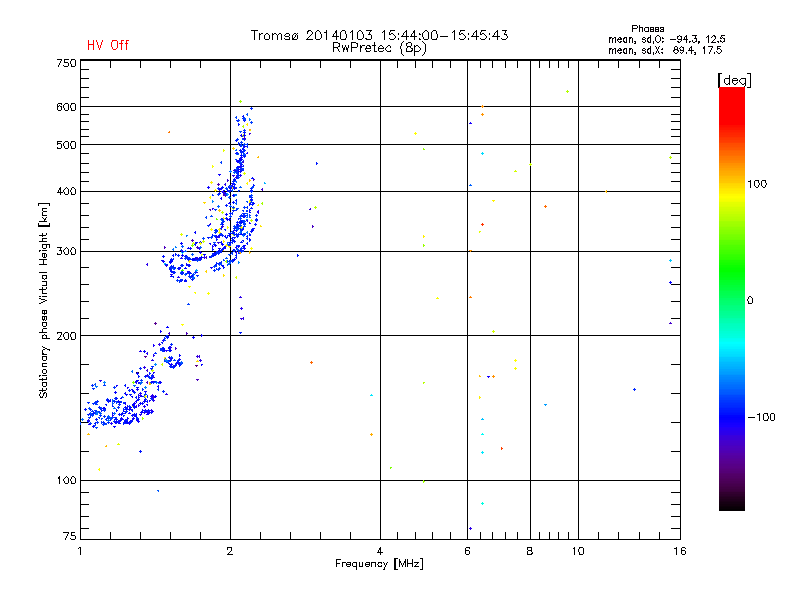Click the 'Stationary phase Virtual Height [km]' axis label

(44, 300)
